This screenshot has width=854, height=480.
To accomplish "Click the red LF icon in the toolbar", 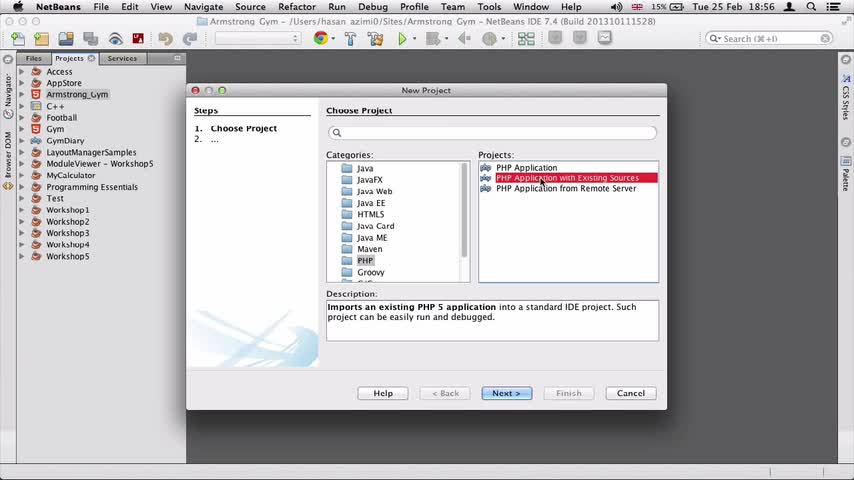I will click(x=138, y=39).
